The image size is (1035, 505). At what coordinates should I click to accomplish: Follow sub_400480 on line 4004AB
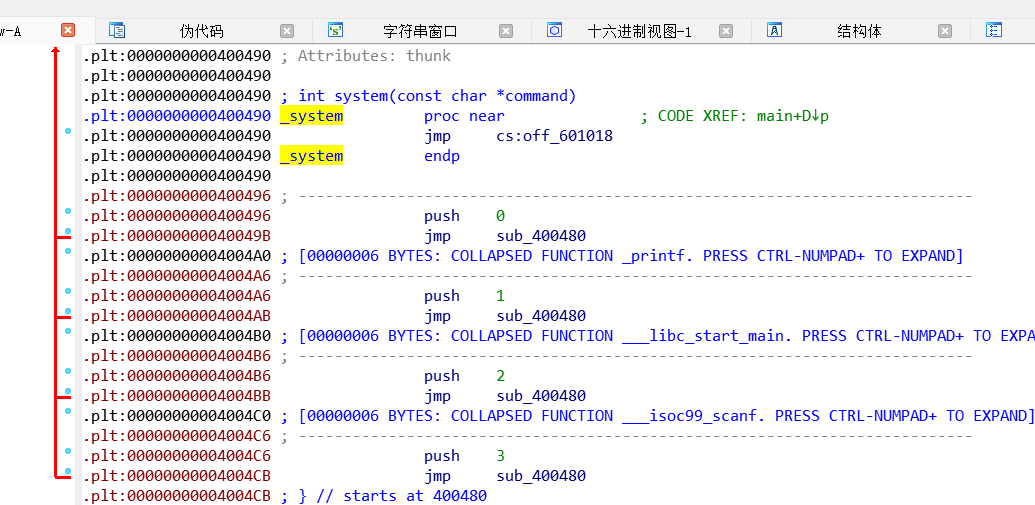[541, 316]
